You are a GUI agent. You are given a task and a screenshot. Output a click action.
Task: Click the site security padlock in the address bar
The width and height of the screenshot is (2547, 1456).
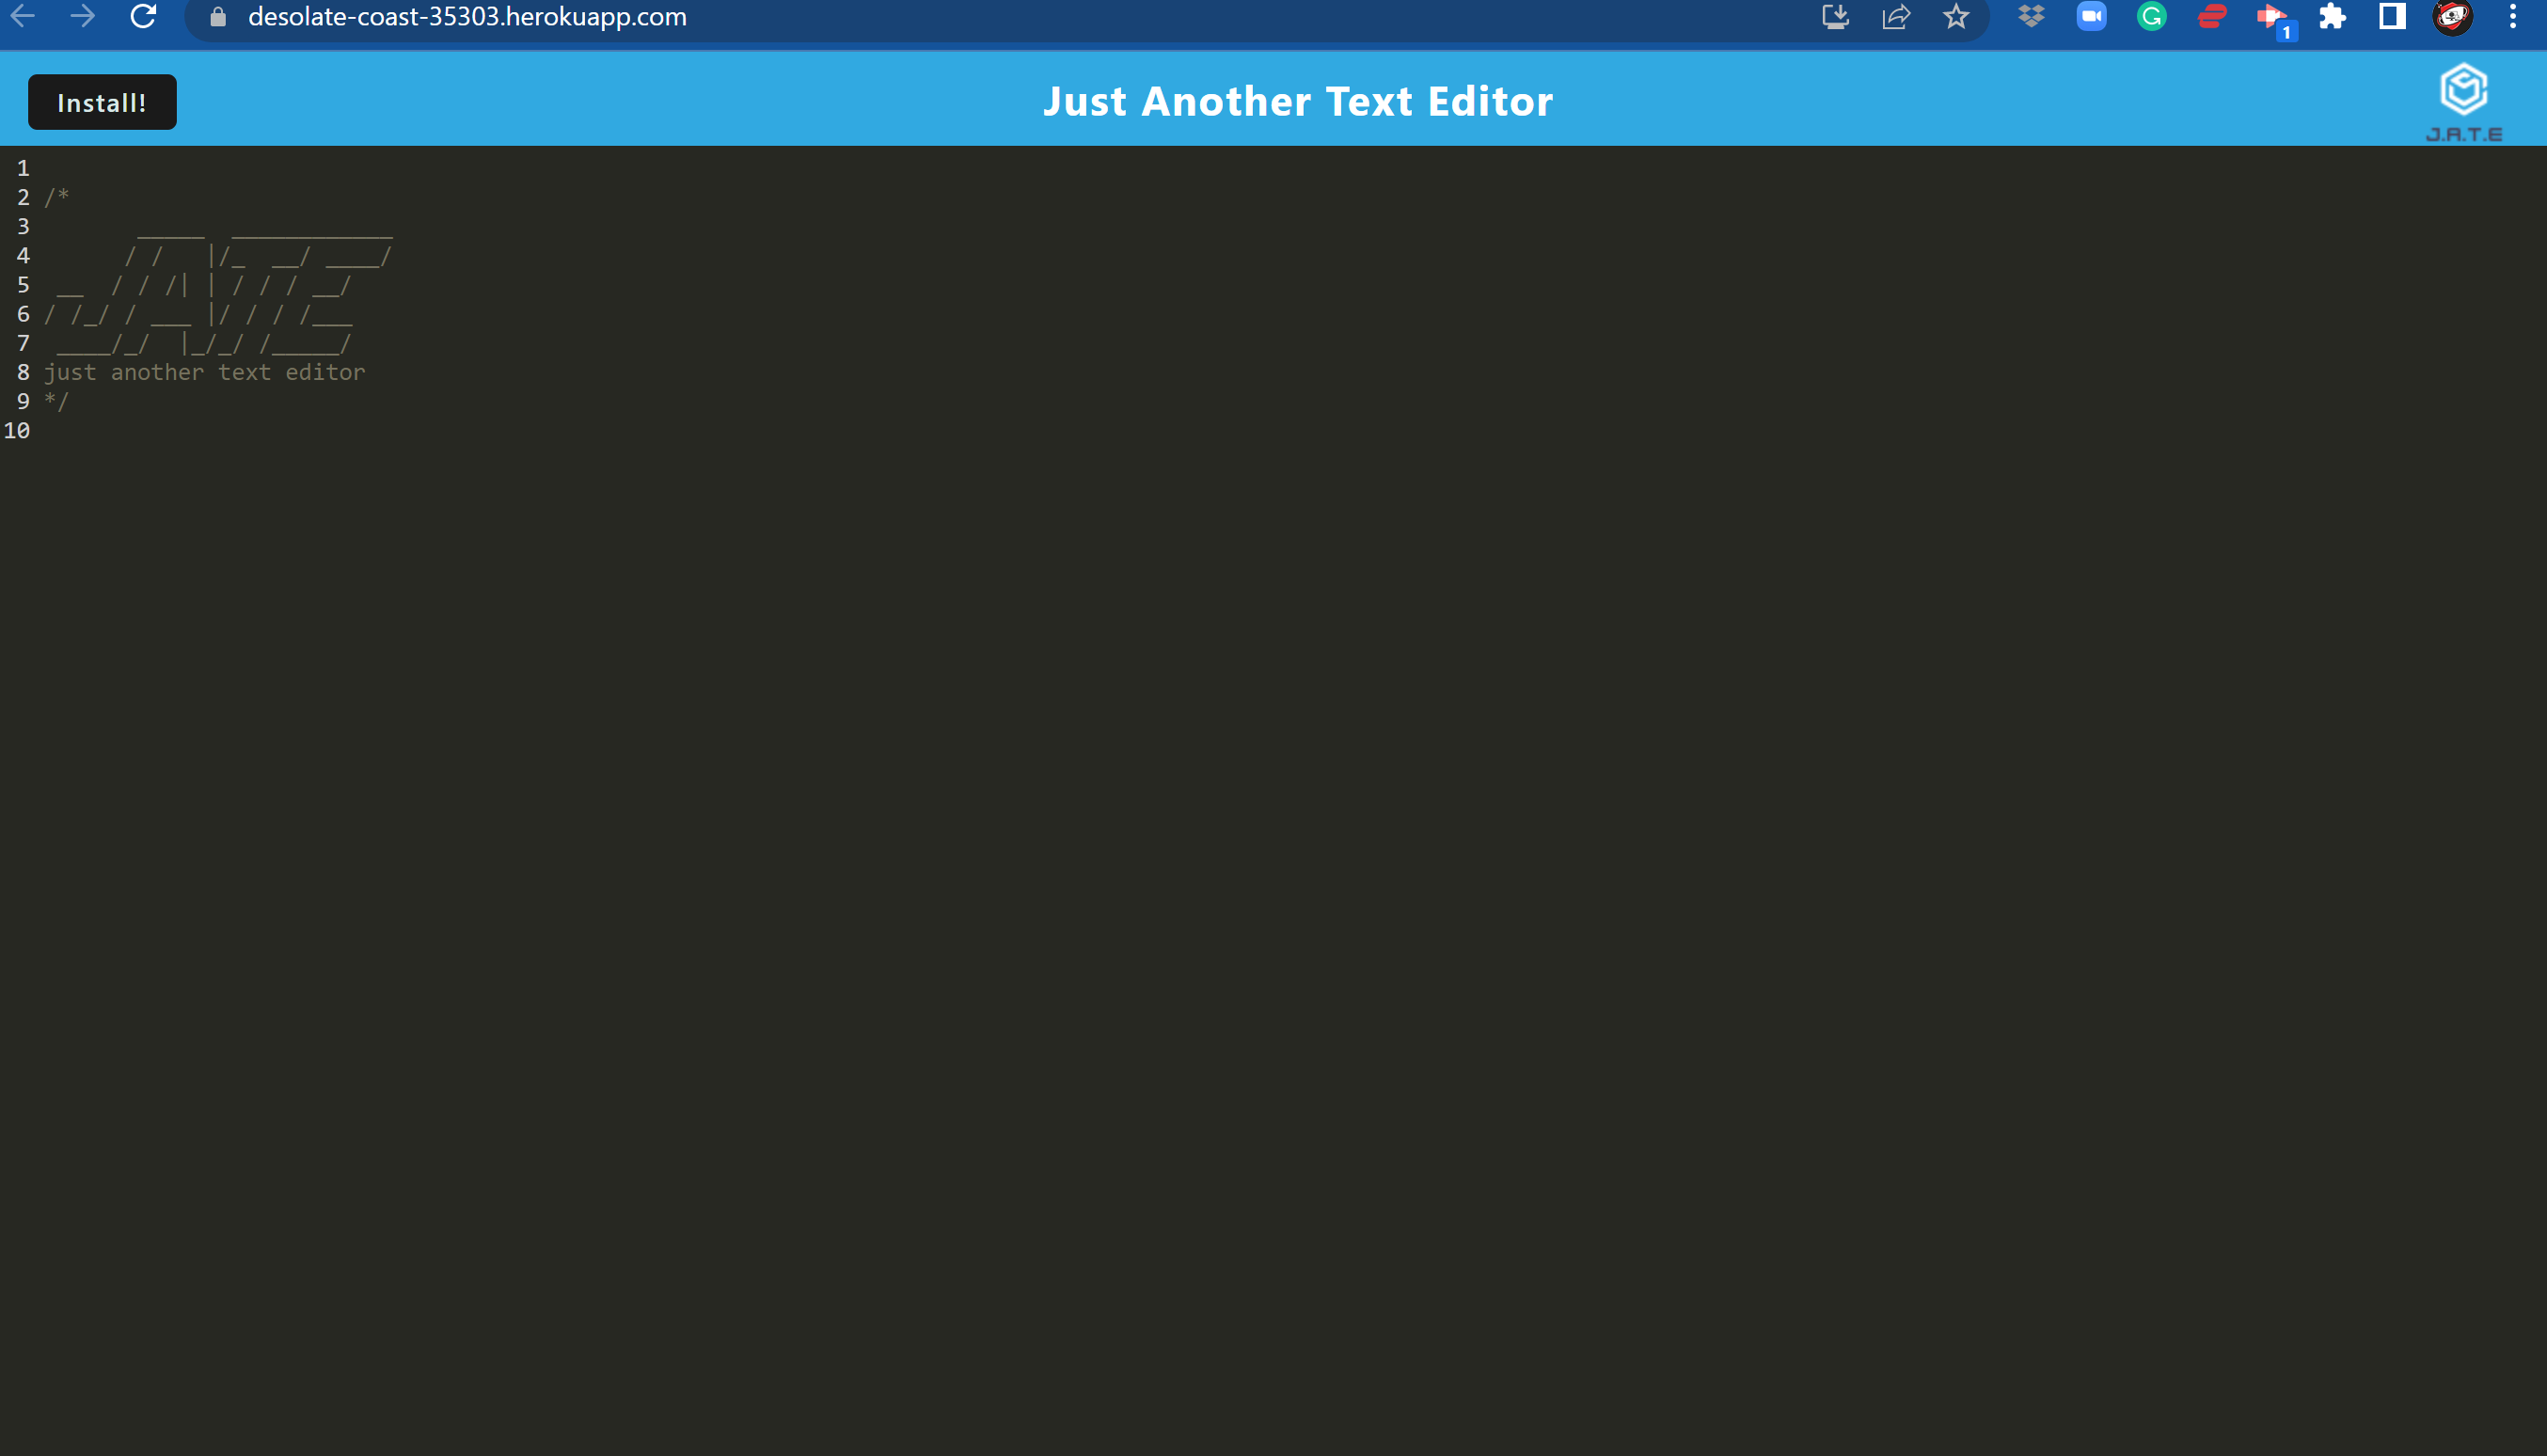pyautogui.click(x=217, y=16)
